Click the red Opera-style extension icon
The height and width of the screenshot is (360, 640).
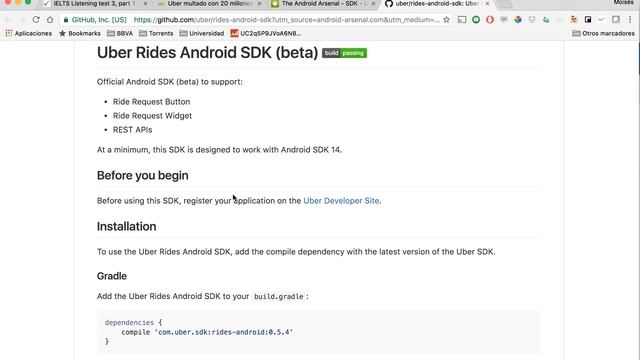click(x=490, y=20)
